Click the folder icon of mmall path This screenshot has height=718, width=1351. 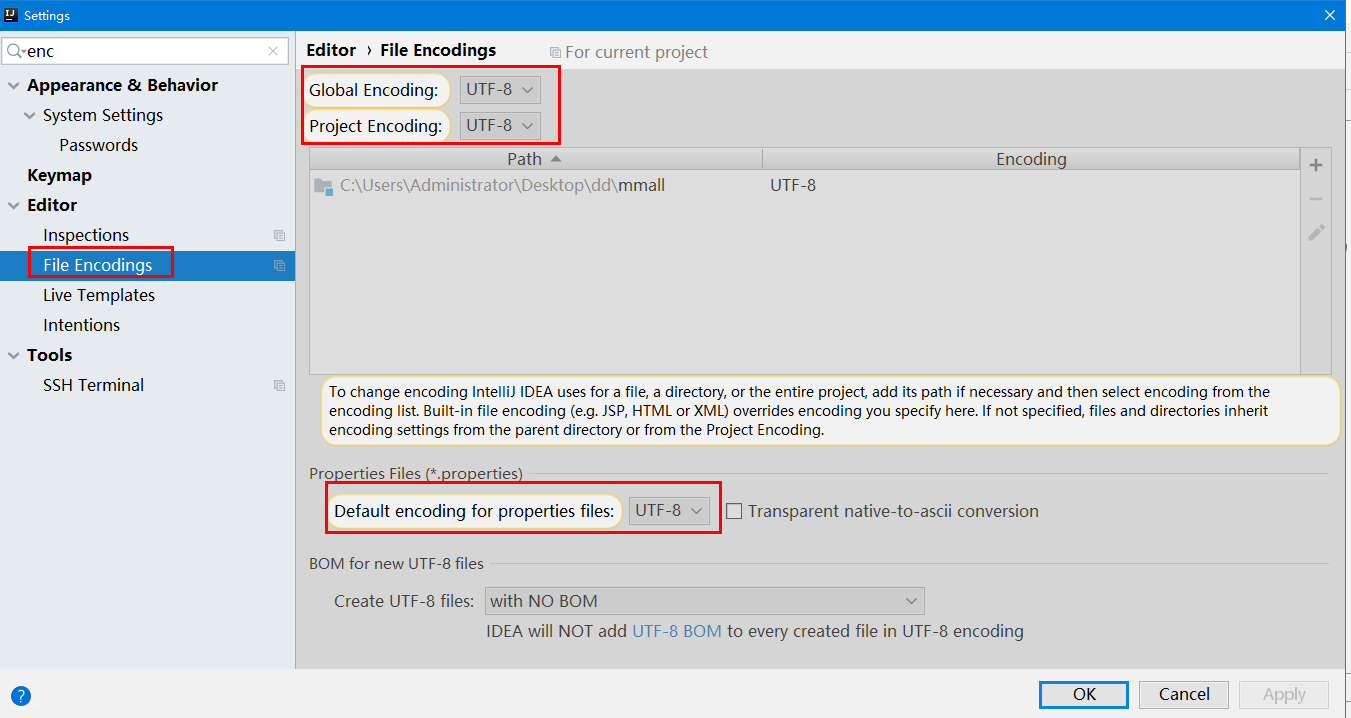[323, 186]
